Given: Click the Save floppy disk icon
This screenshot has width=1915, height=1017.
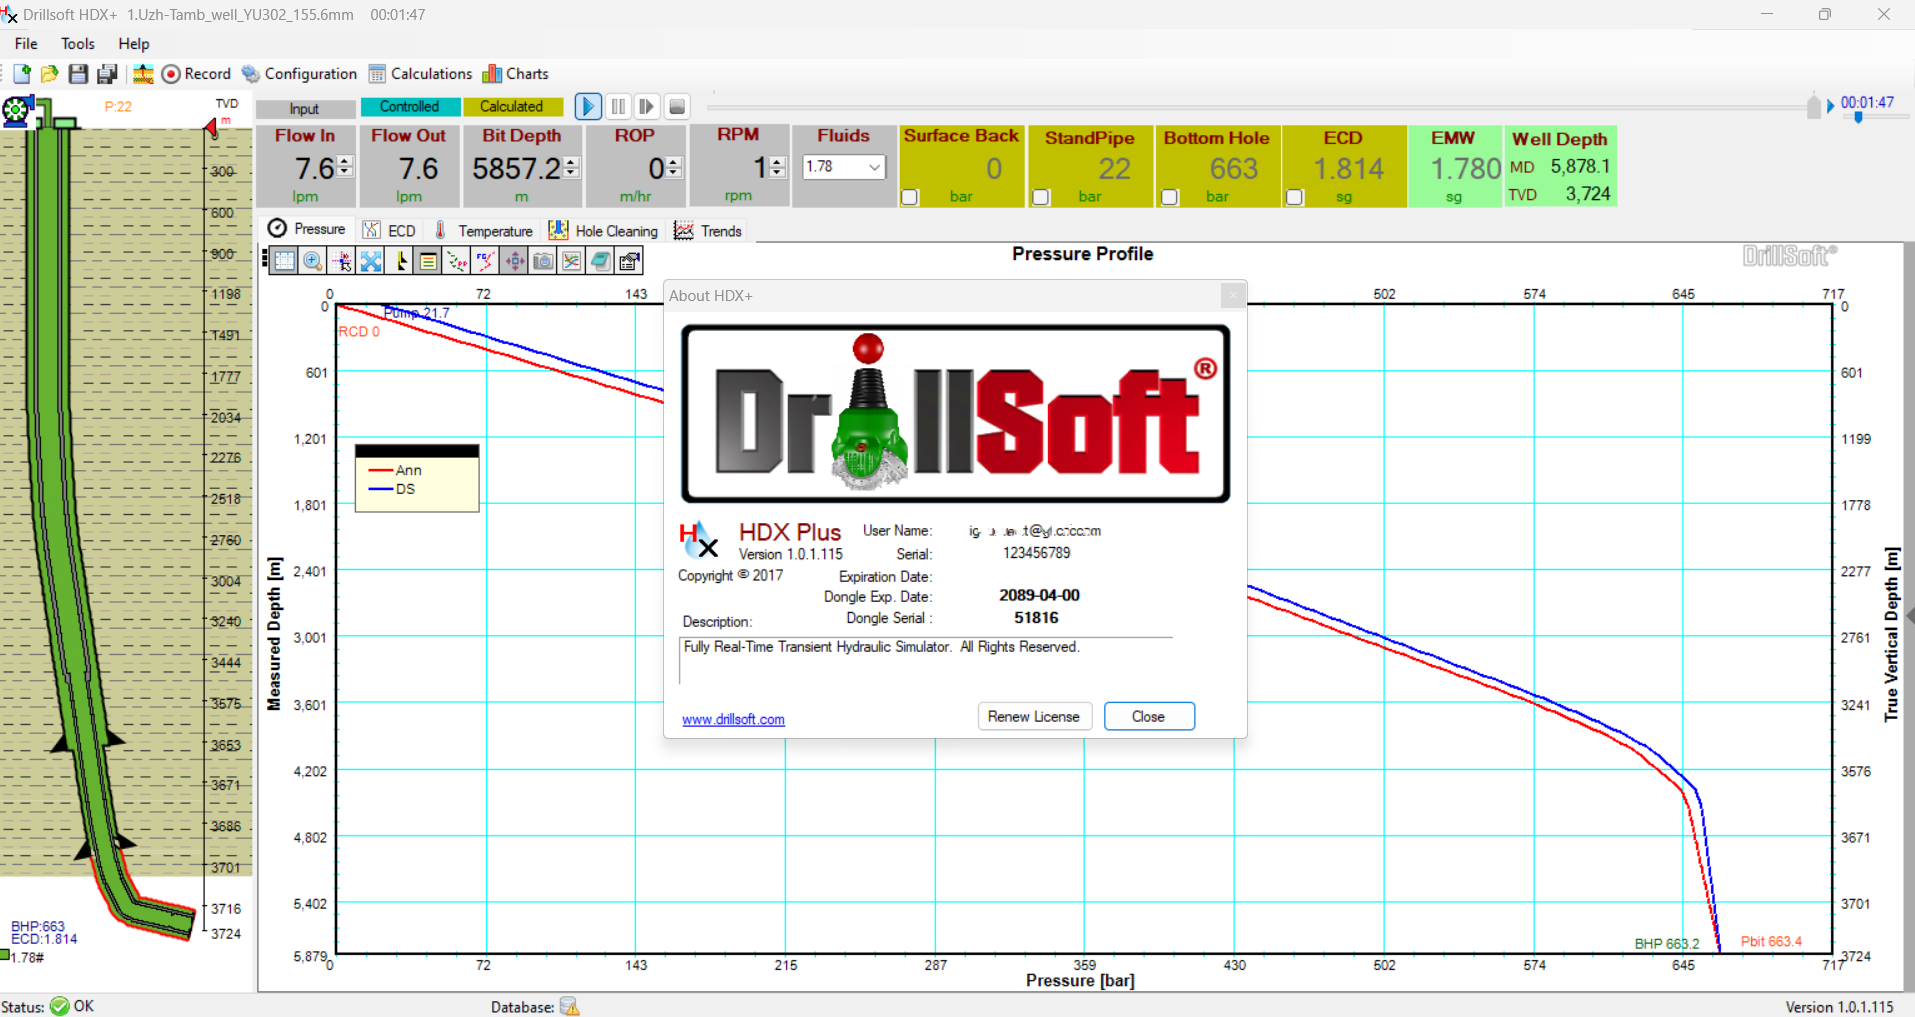Looking at the screenshot, I should (x=78, y=74).
